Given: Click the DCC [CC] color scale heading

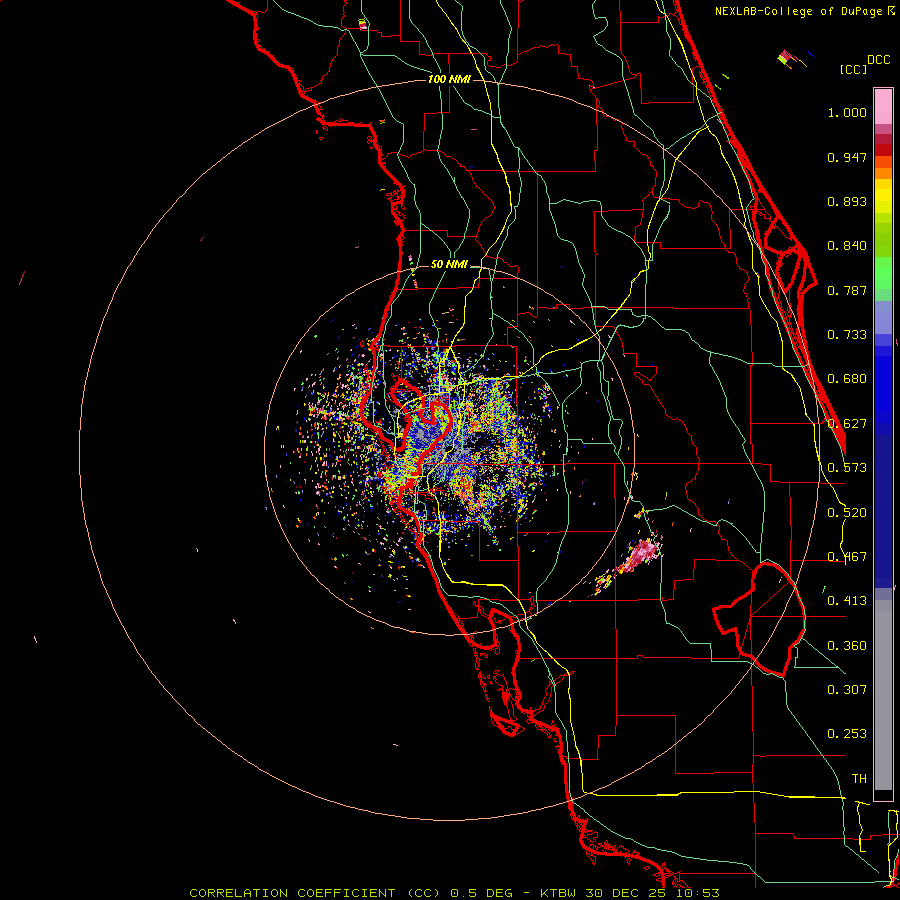Looking at the screenshot, I should [864, 64].
